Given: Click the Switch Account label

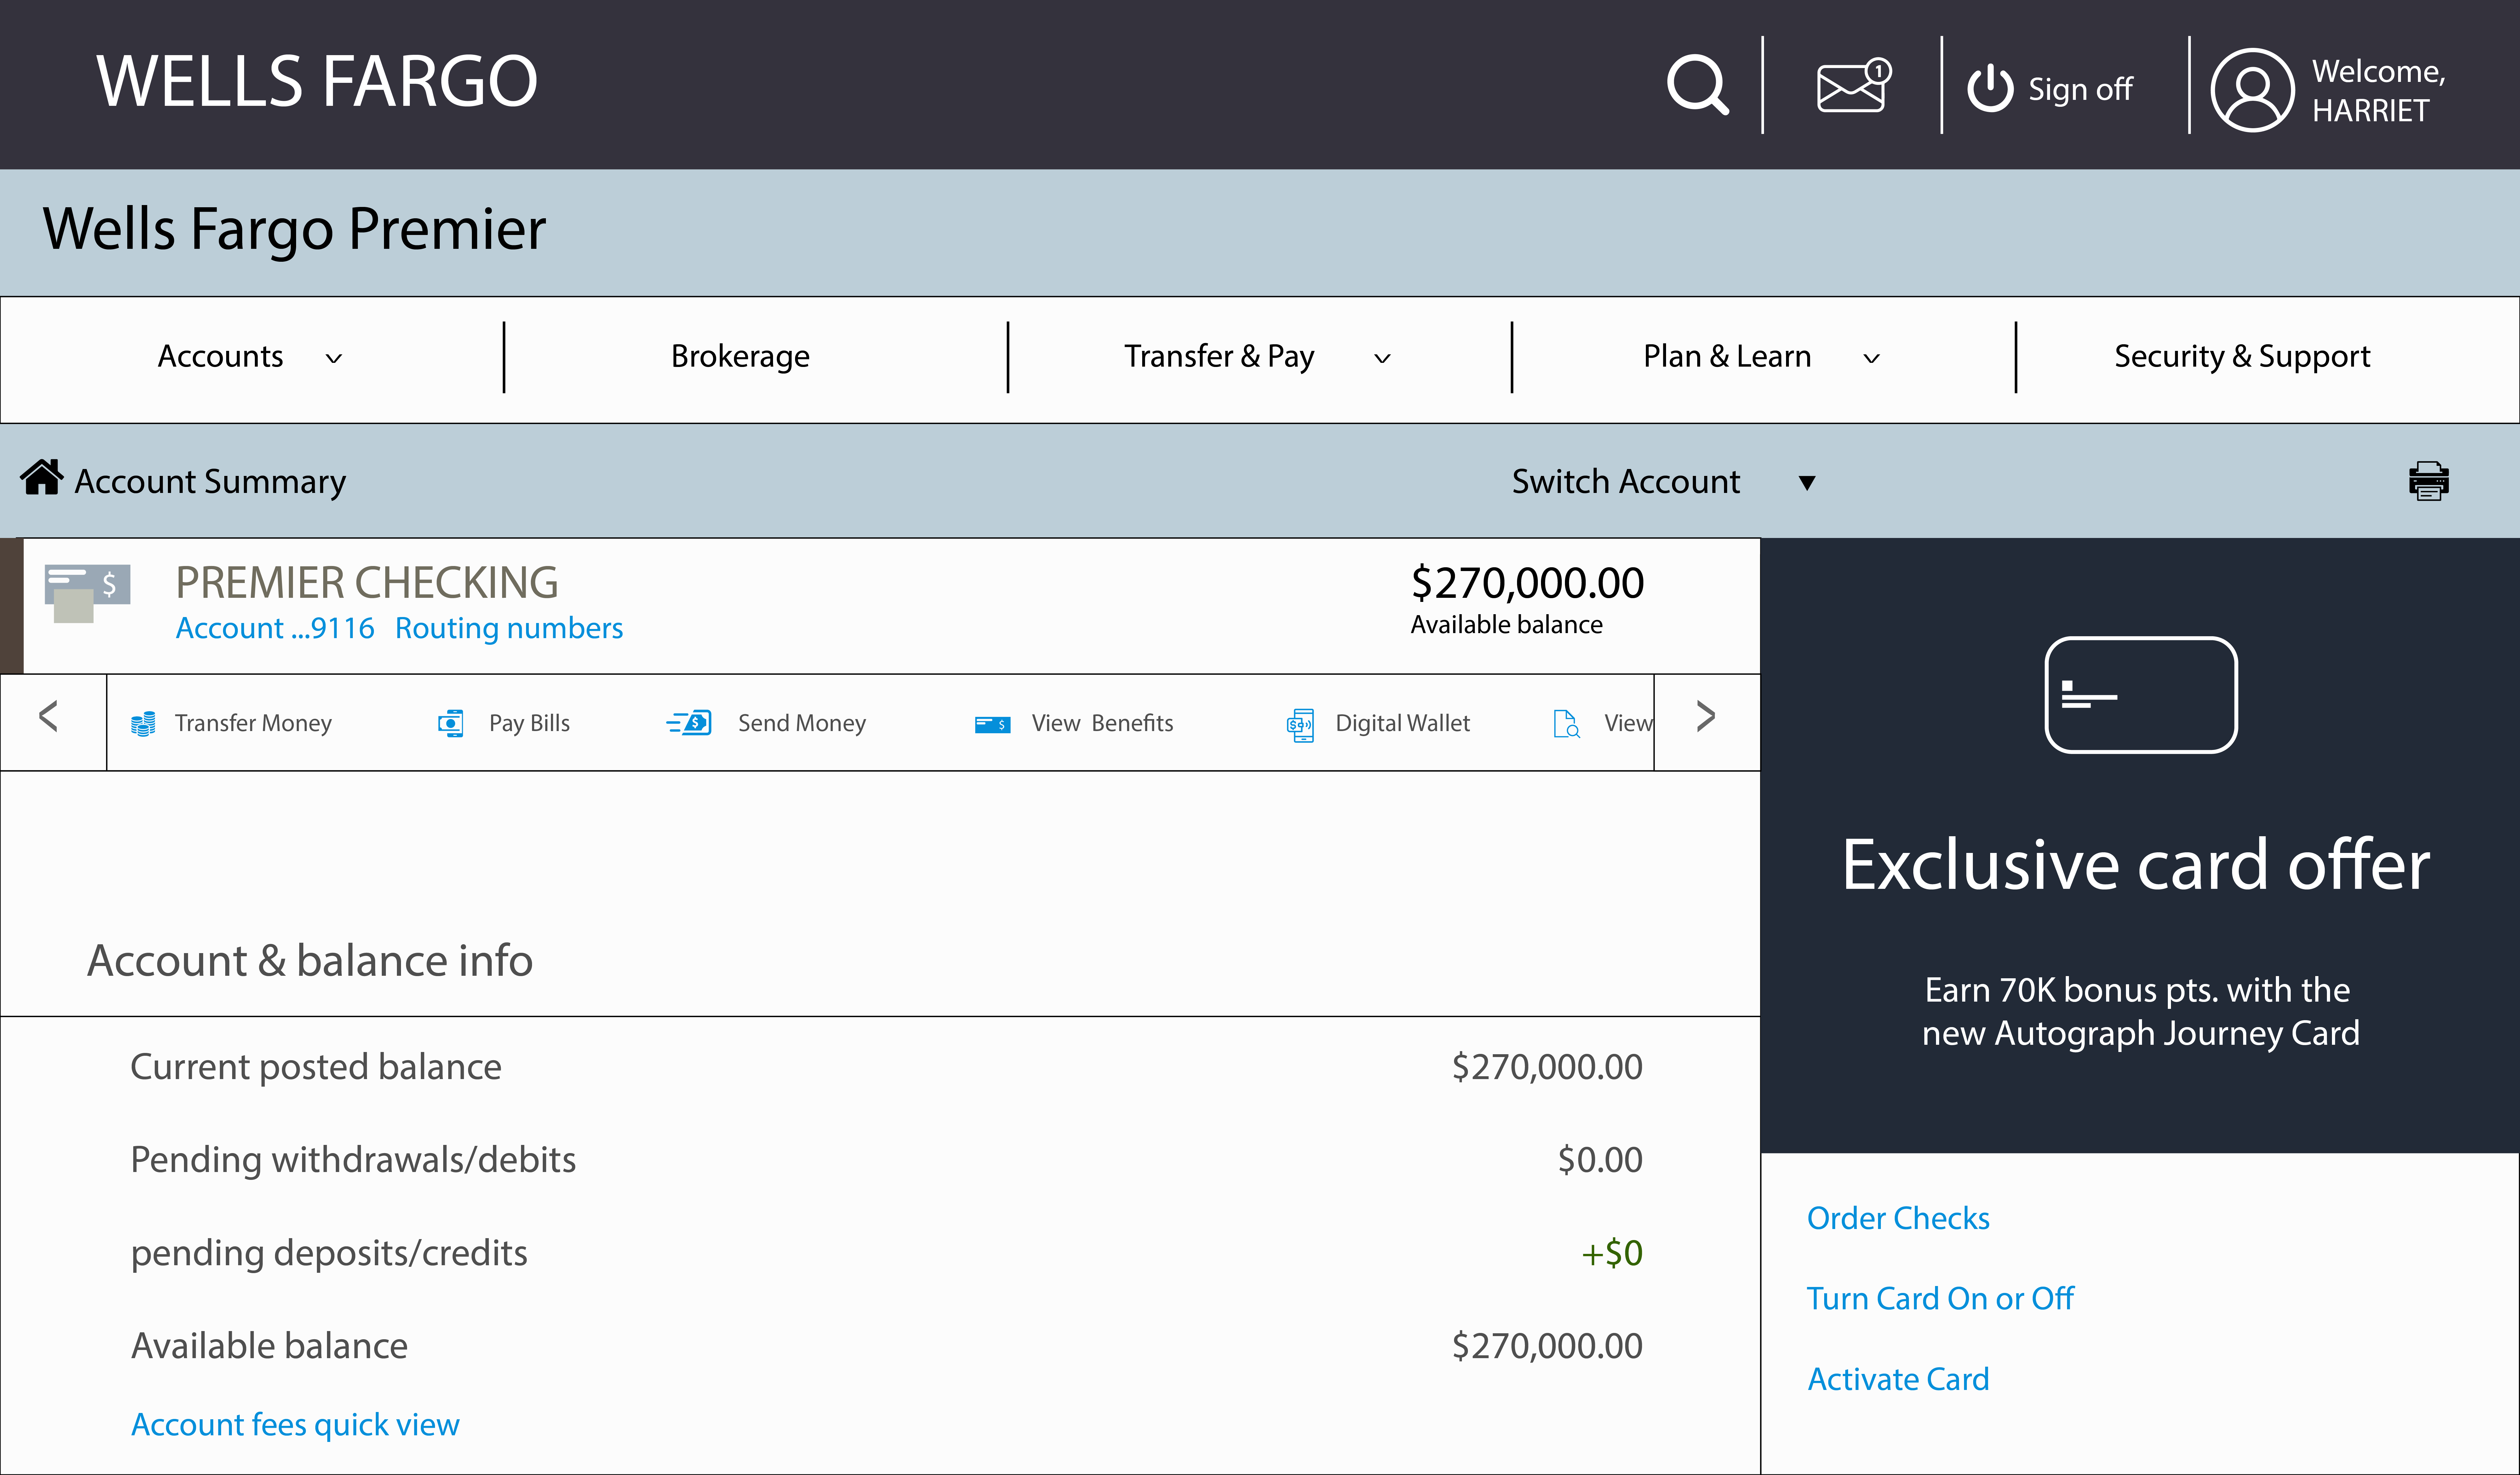Looking at the screenshot, I should [x=1626, y=482].
